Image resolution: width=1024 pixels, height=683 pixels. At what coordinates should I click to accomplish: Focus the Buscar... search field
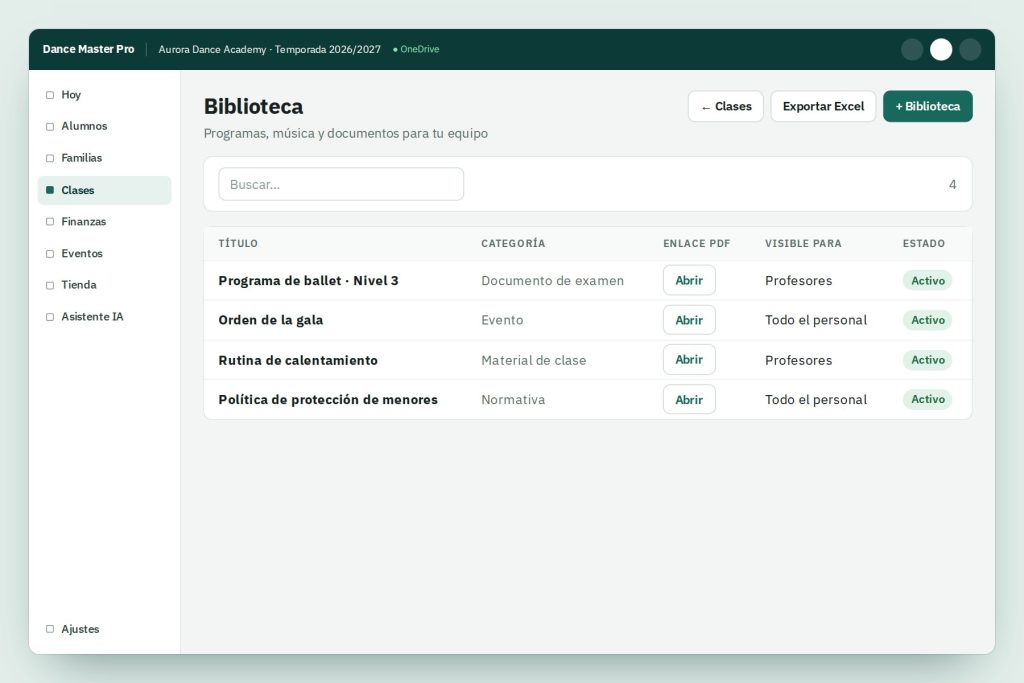(341, 184)
